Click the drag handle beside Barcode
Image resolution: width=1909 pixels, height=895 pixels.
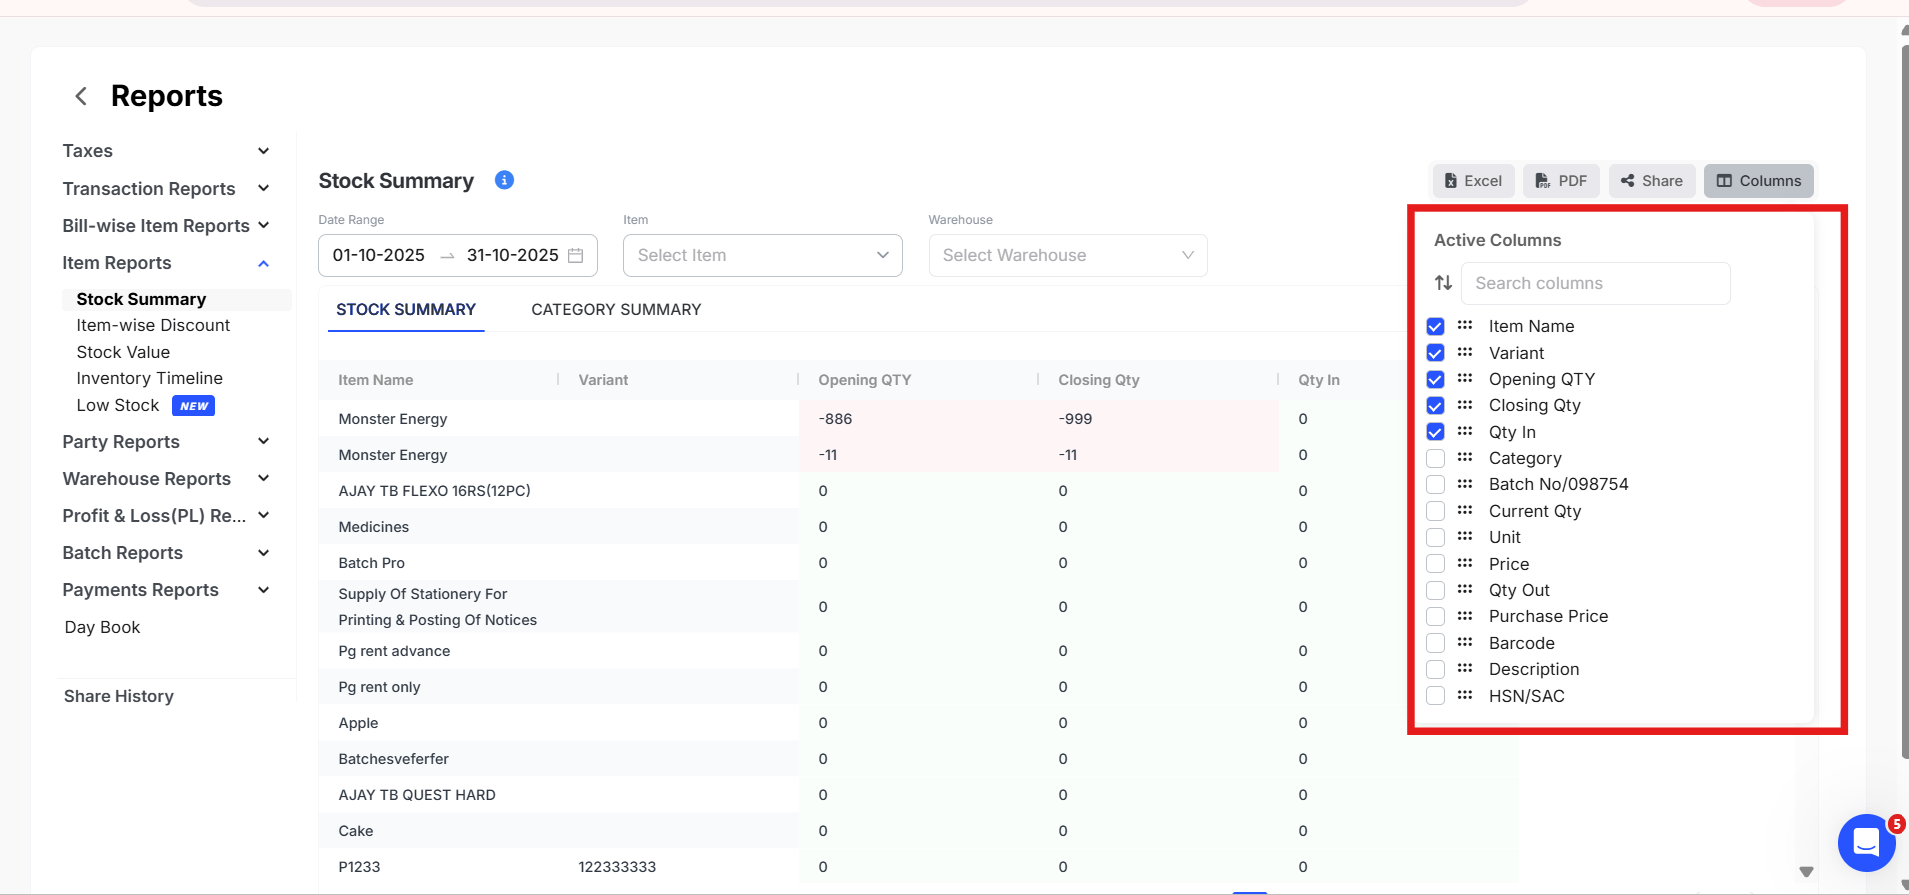coord(1465,642)
